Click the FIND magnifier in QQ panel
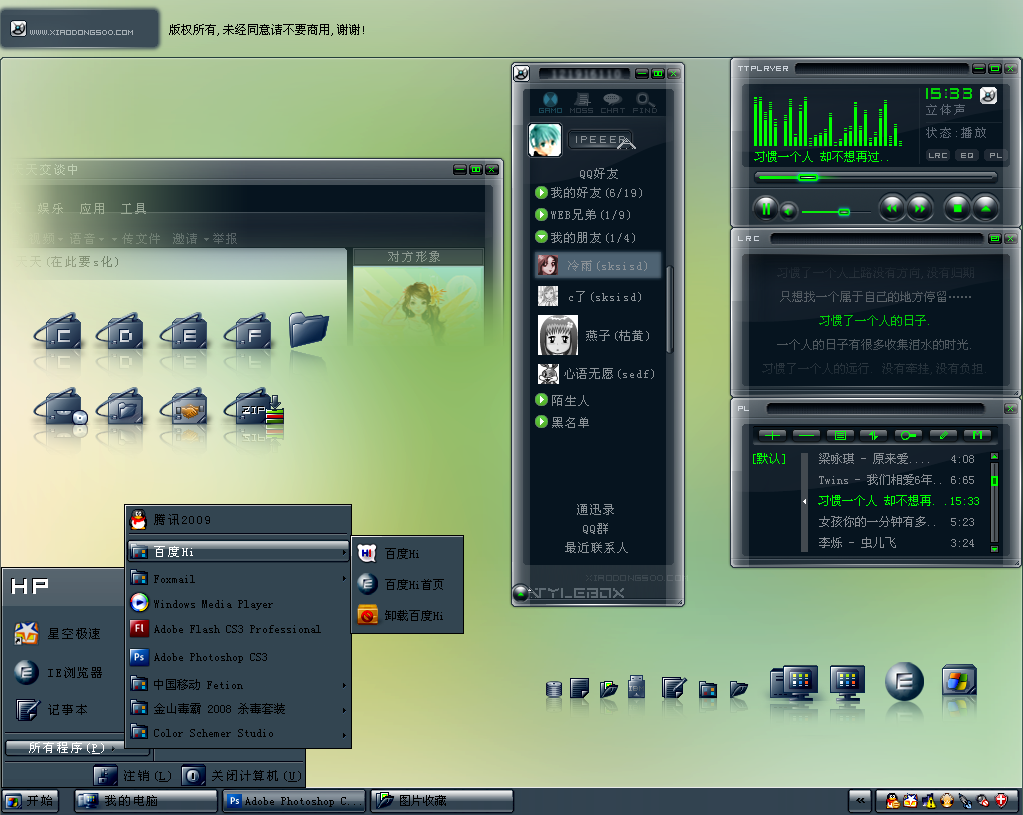This screenshot has height=815, width=1023. pyautogui.click(x=645, y=103)
